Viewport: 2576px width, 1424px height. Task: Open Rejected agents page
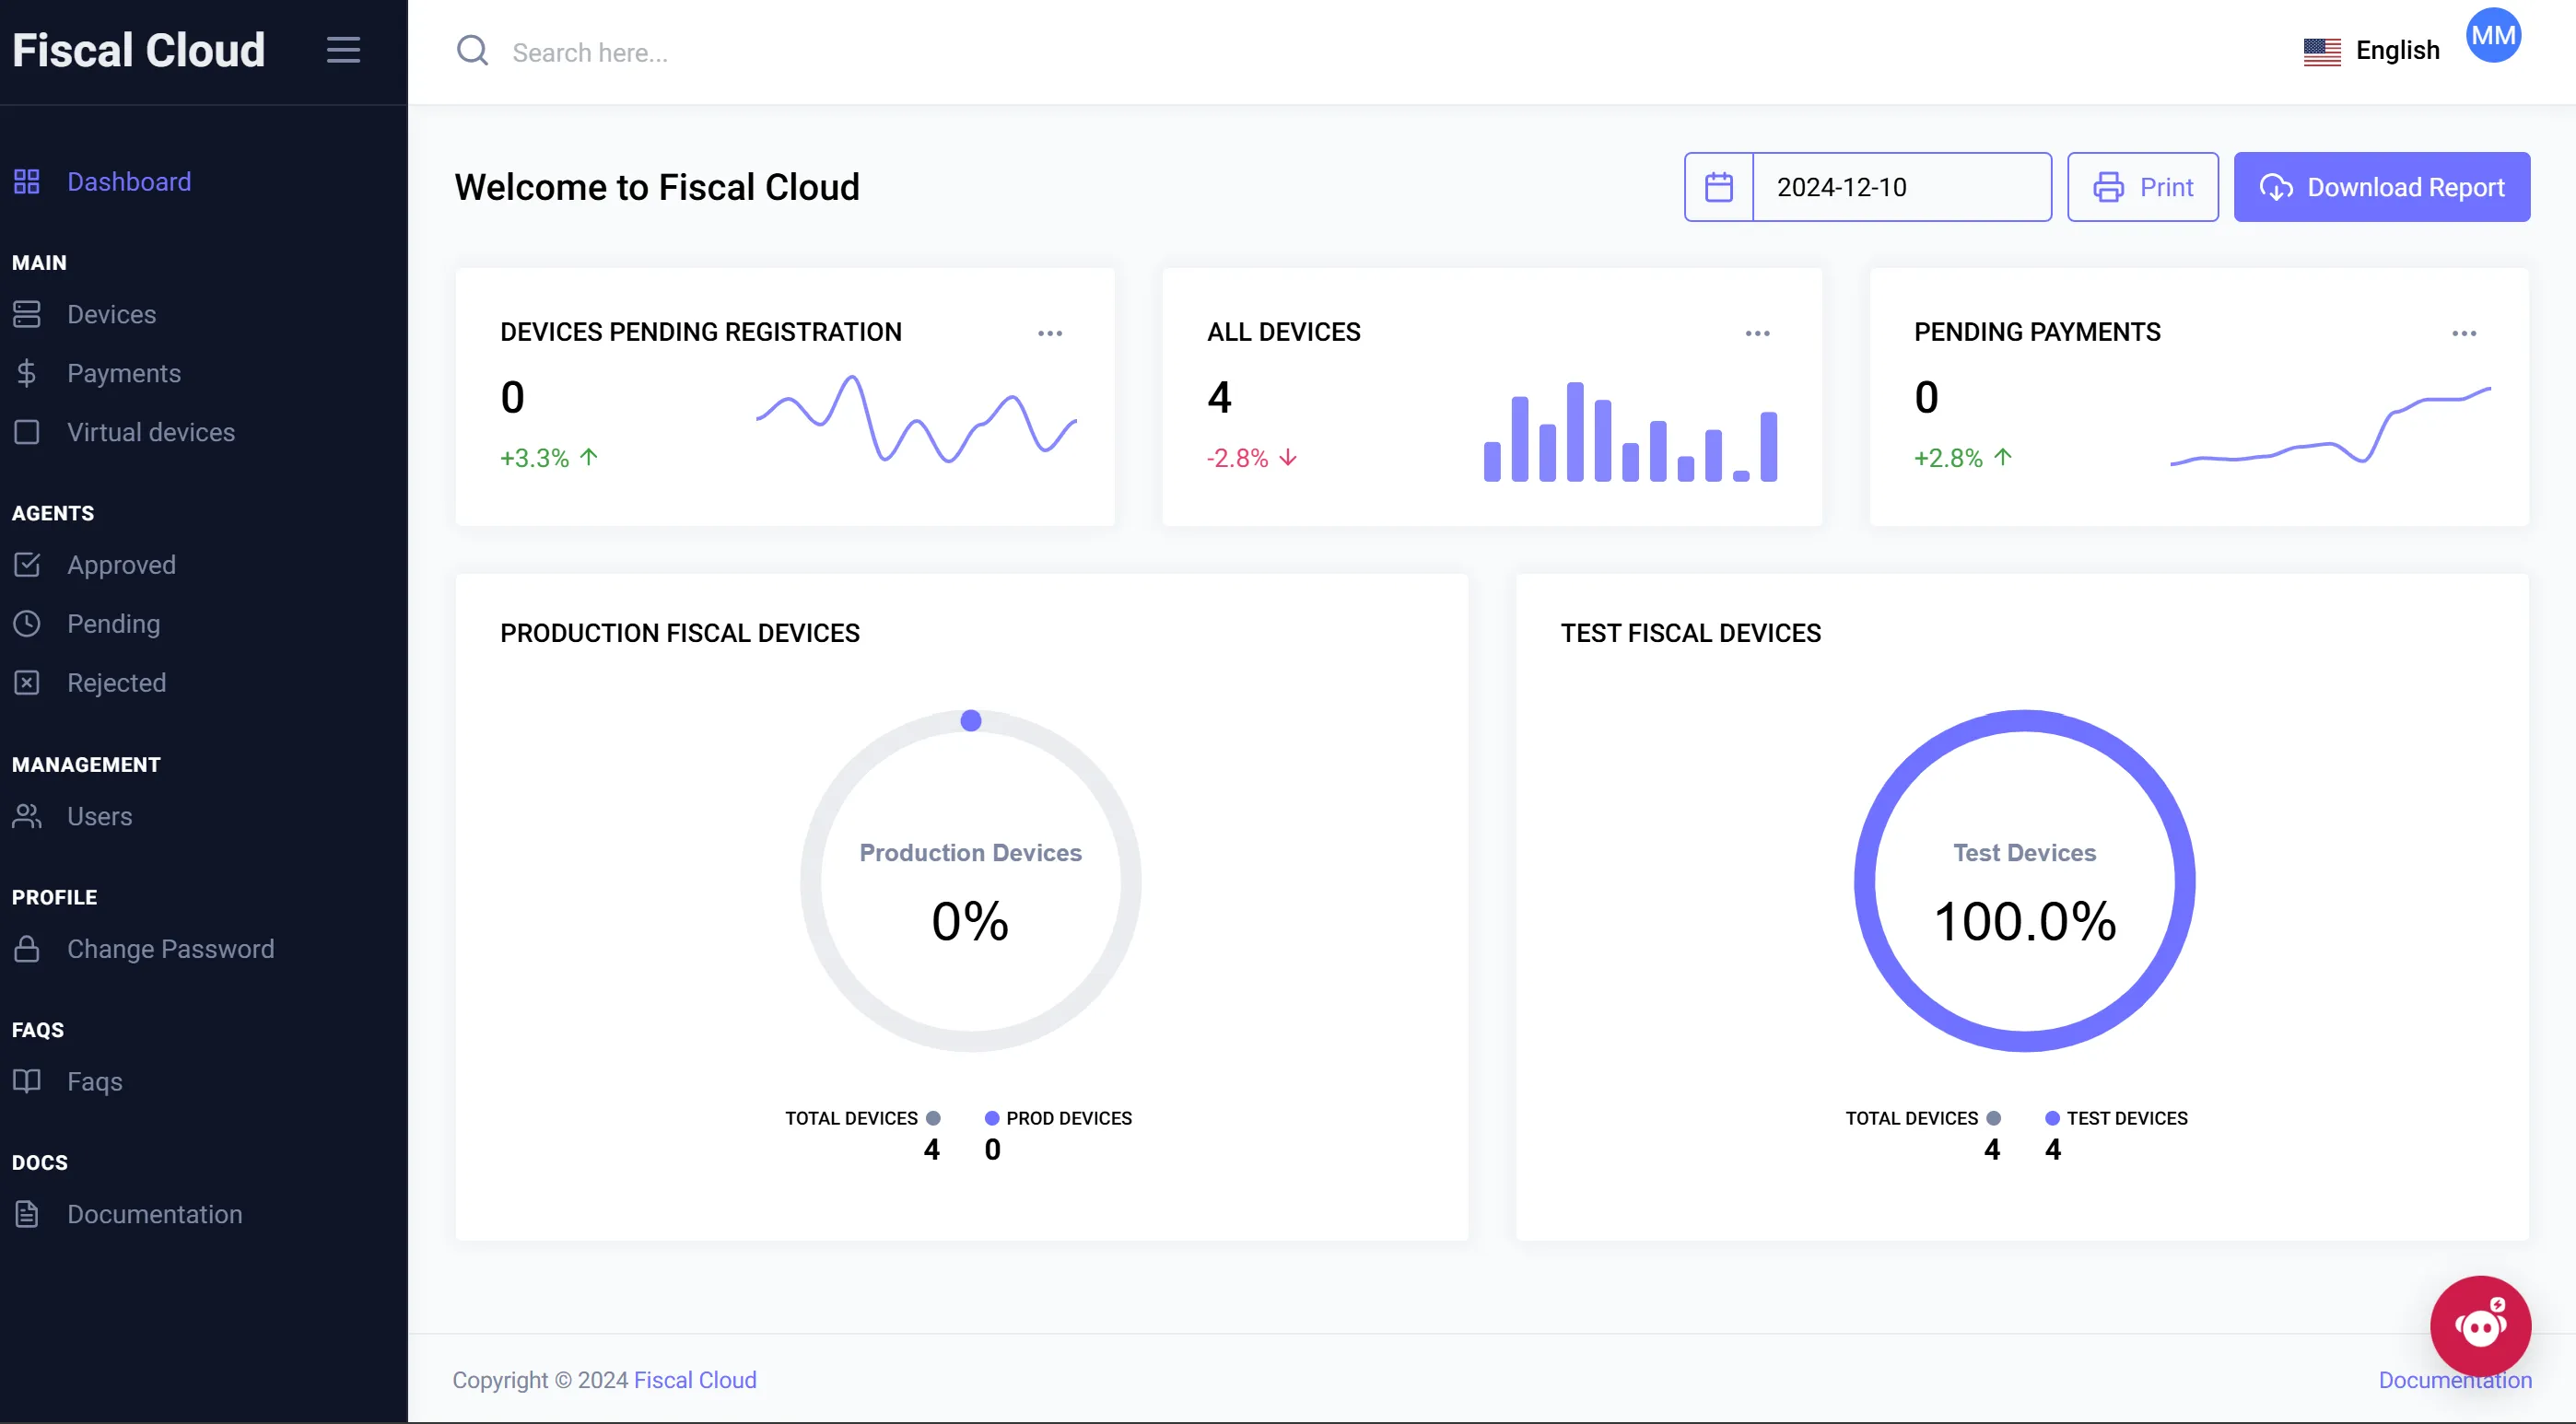116,683
